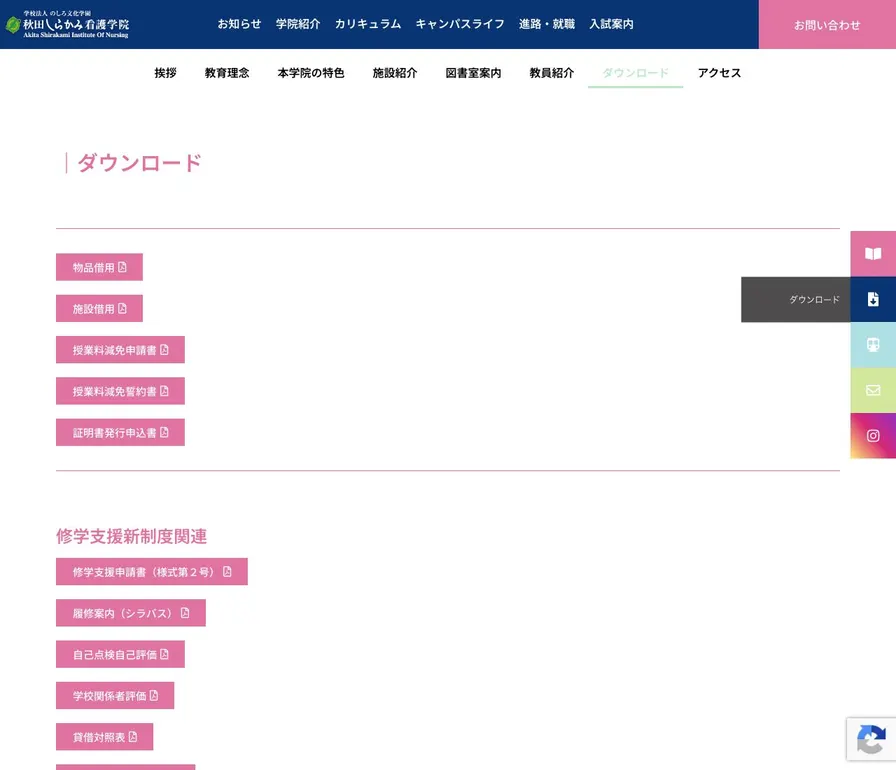Click the PDF icon beside 証明書発行申込書
The width and height of the screenshot is (896, 770).
click(x=164, y=432)
